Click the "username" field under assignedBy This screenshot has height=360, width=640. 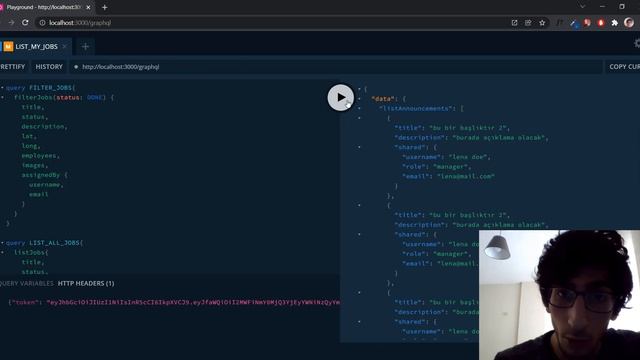45,185
